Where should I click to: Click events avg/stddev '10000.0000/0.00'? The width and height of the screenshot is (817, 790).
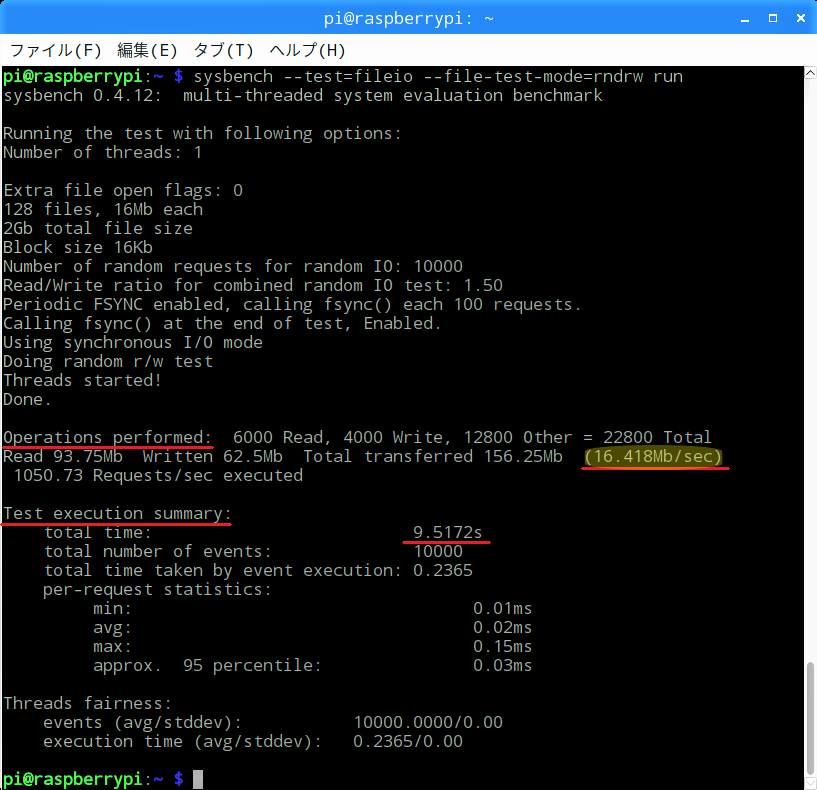tap(428, 723)
